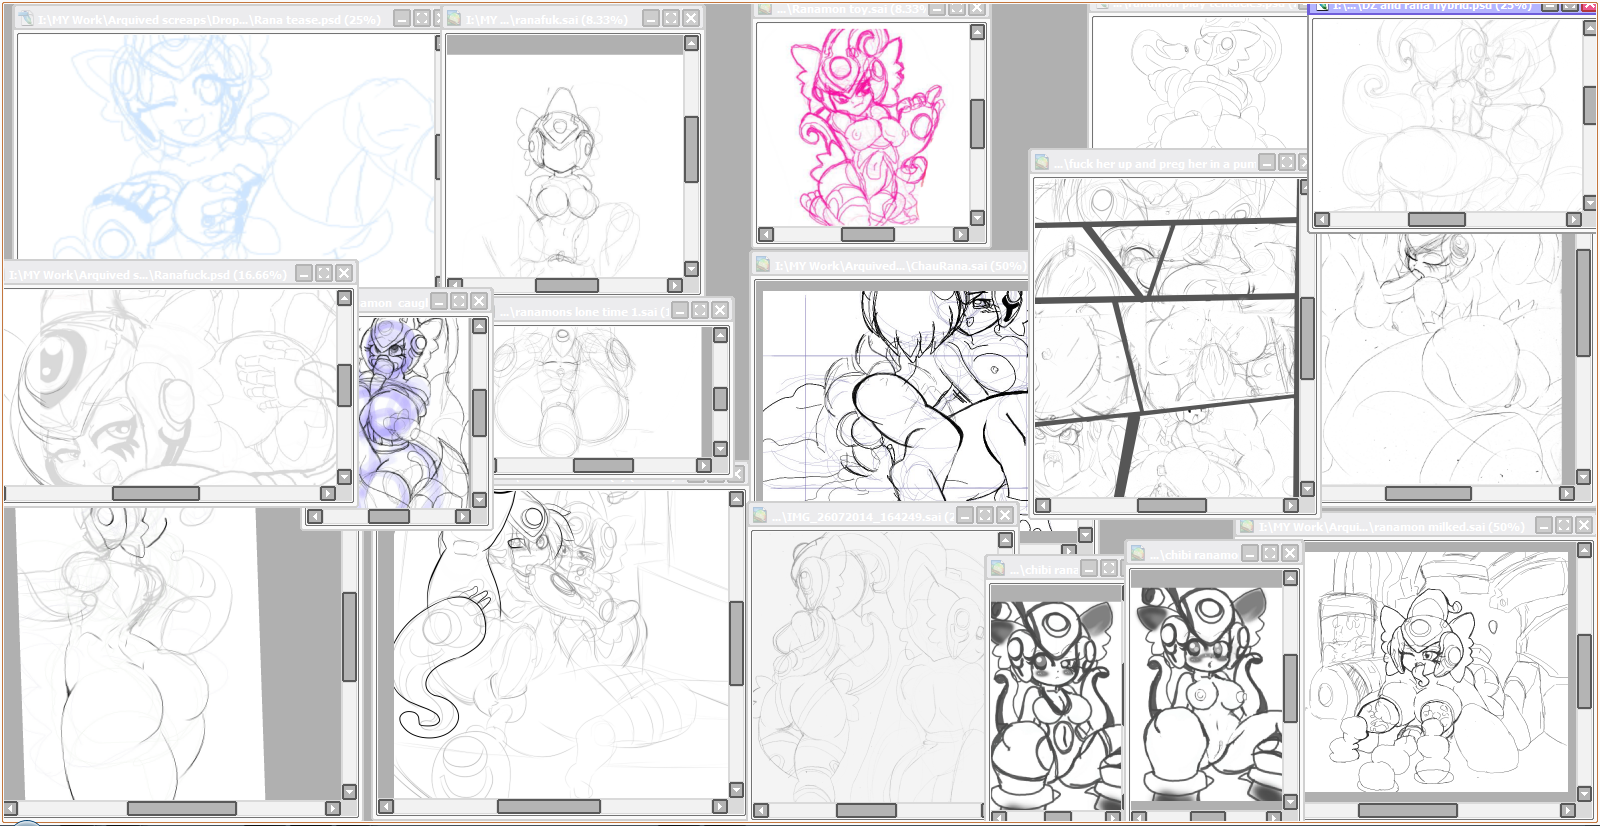The image size is (1600, 826).
Task: Maximize the 16.66% .psd window
Action: (x=324, y=273)
